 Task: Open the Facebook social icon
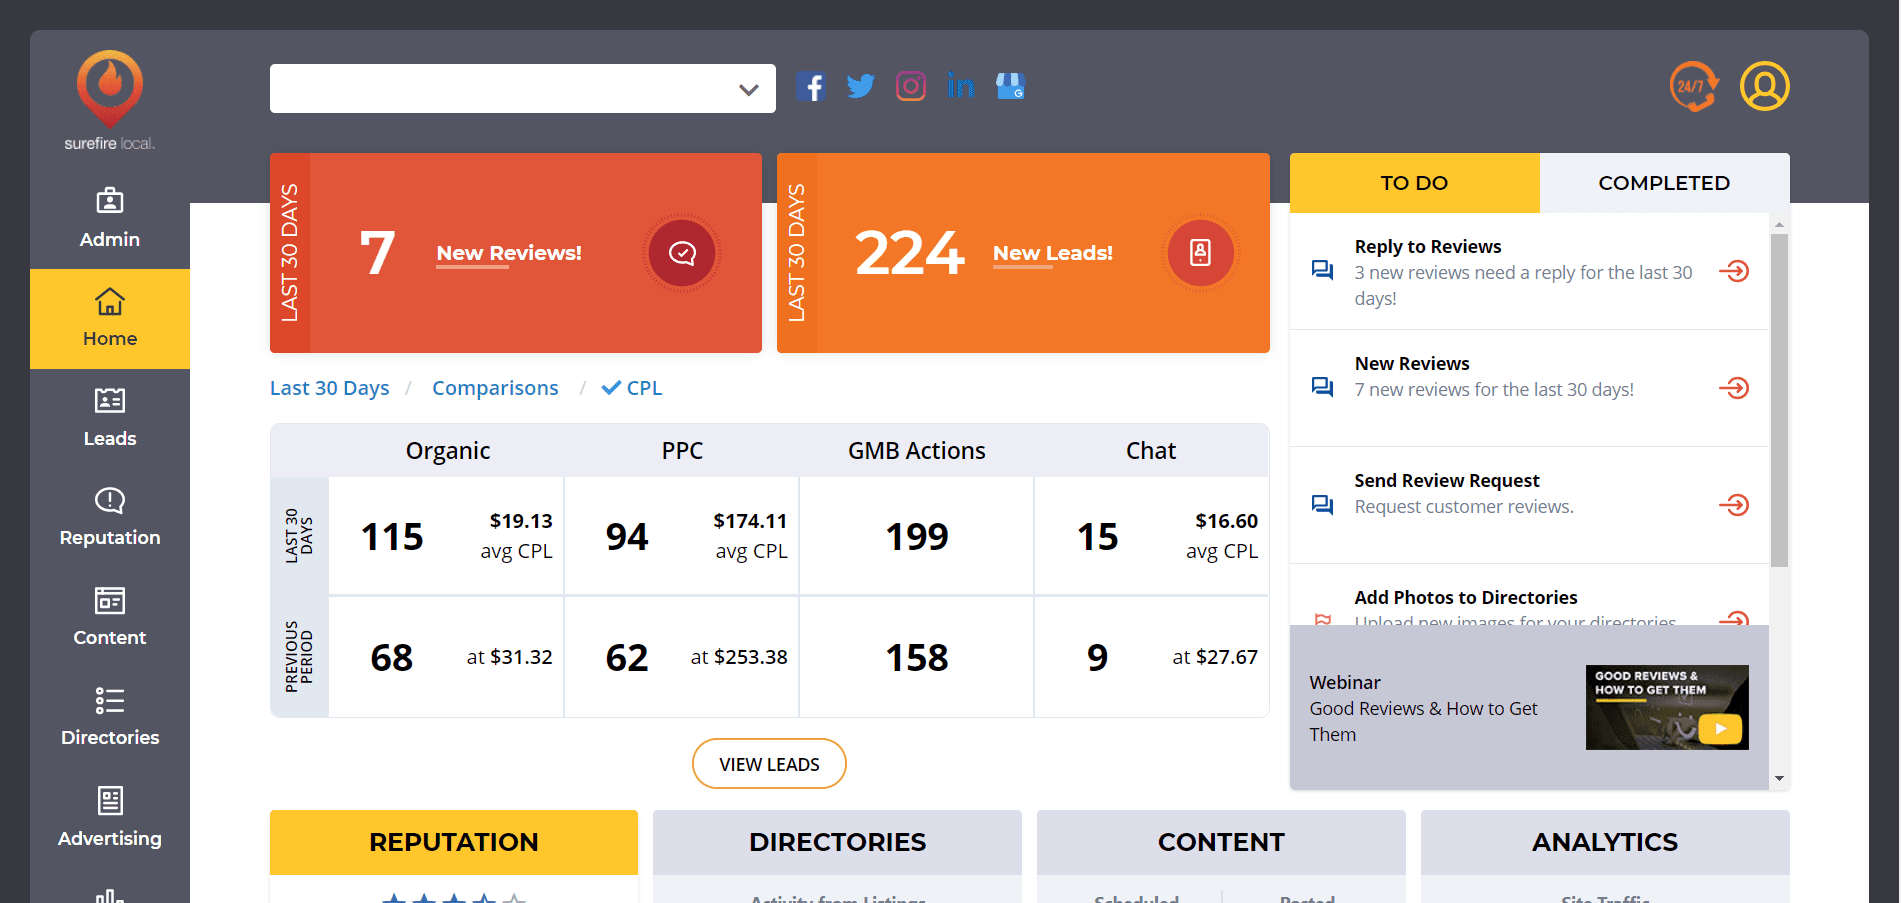tap(811, 87)
